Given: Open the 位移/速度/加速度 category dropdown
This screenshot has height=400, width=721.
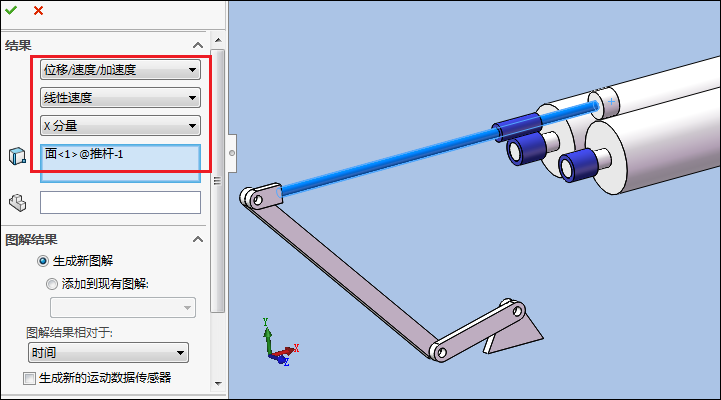Looking at the screenshot, I should pyautogui.click(x=120, y=70).
